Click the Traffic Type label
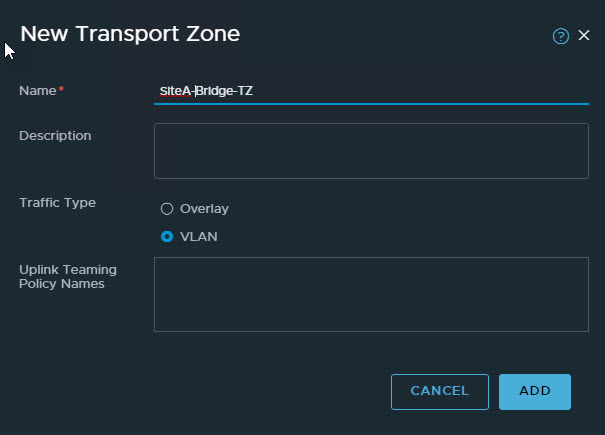 coord(57,202)
